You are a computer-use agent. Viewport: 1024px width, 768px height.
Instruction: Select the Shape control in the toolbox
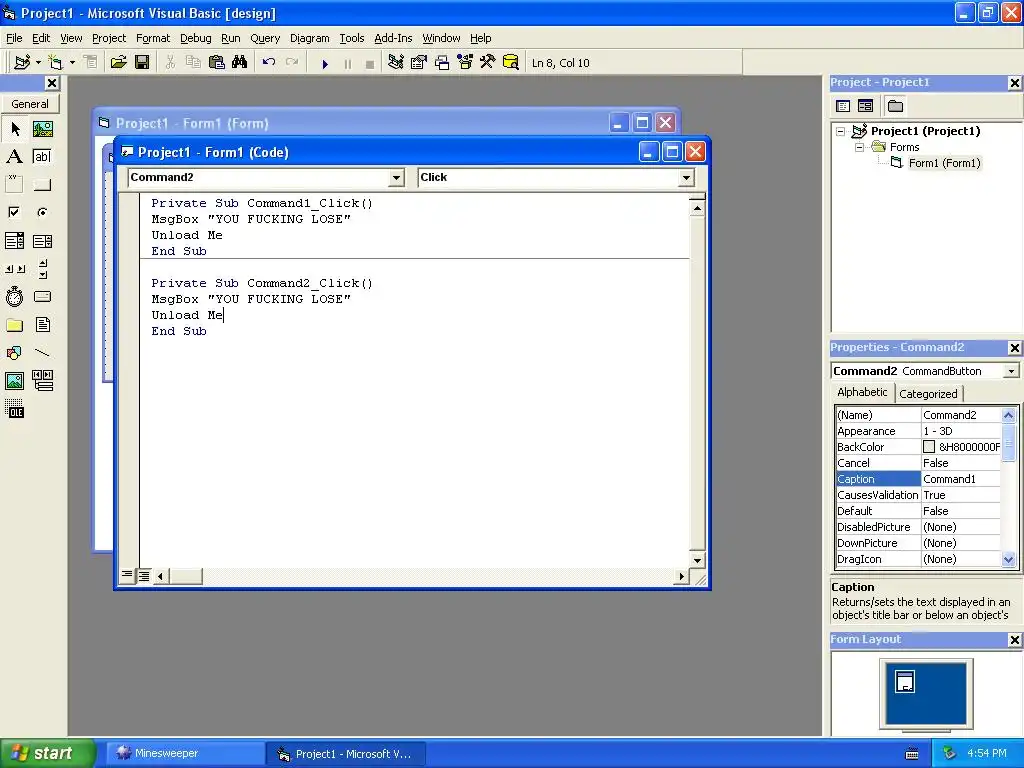click(14, 353)
